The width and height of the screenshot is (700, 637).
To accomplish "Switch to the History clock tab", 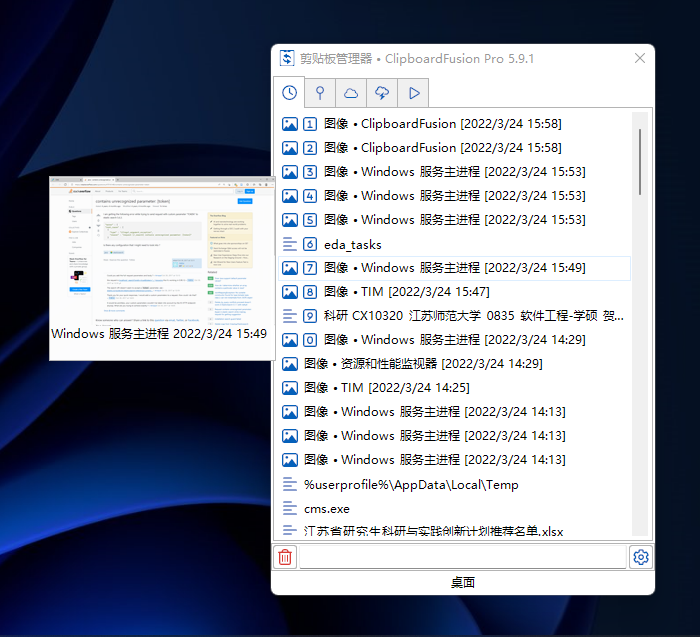I will pyautogui.click(x=289, y=93).
